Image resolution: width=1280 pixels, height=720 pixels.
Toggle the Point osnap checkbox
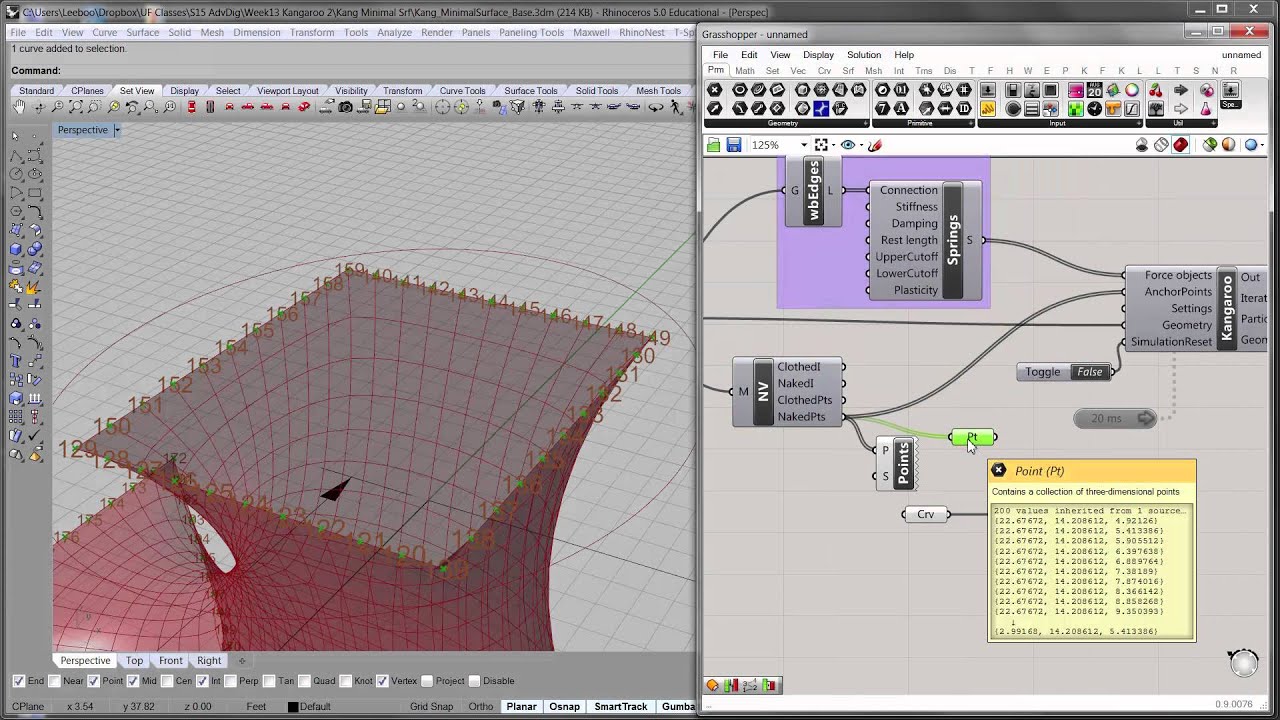coord(93,681)
